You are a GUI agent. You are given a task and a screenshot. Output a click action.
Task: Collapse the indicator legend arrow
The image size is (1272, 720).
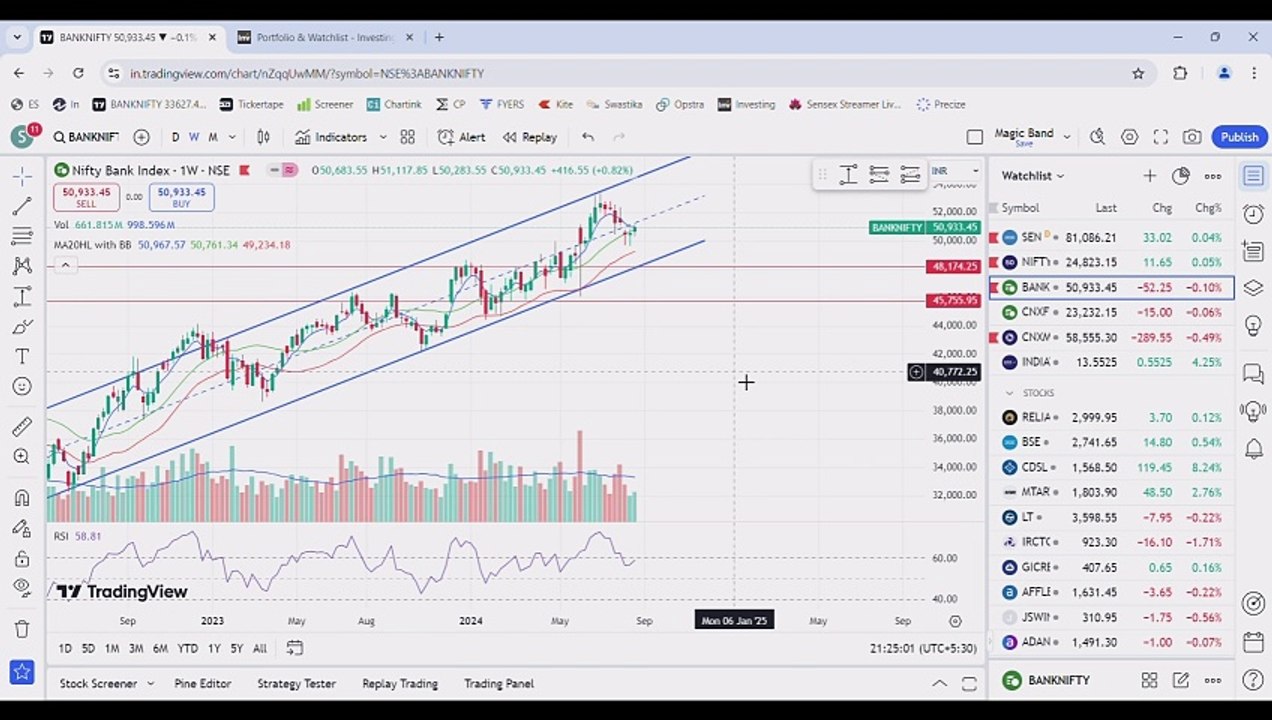pos(65,265)
